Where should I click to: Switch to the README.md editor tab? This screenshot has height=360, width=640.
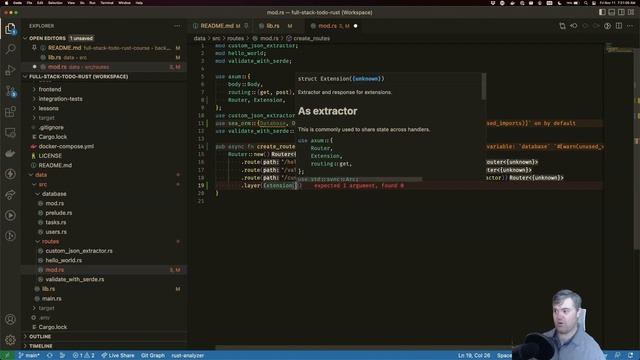point(220,26)
